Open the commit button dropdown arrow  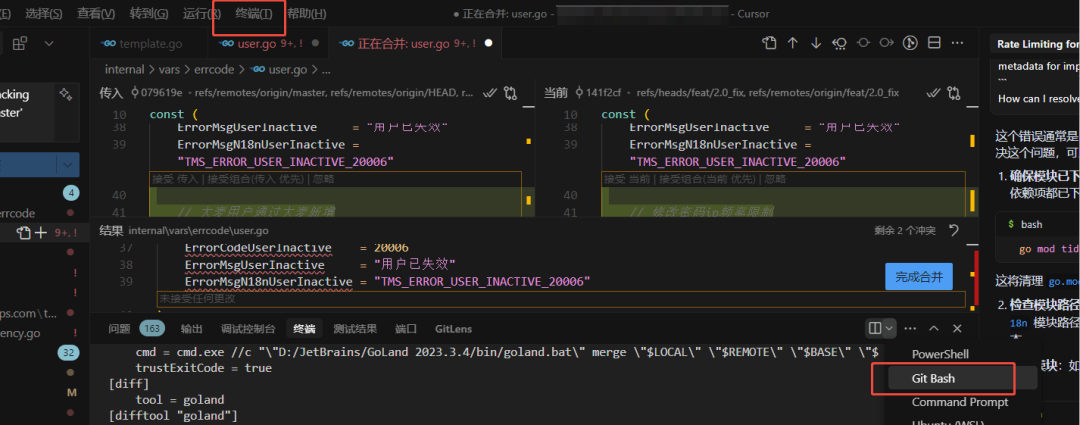coord(68,165)
